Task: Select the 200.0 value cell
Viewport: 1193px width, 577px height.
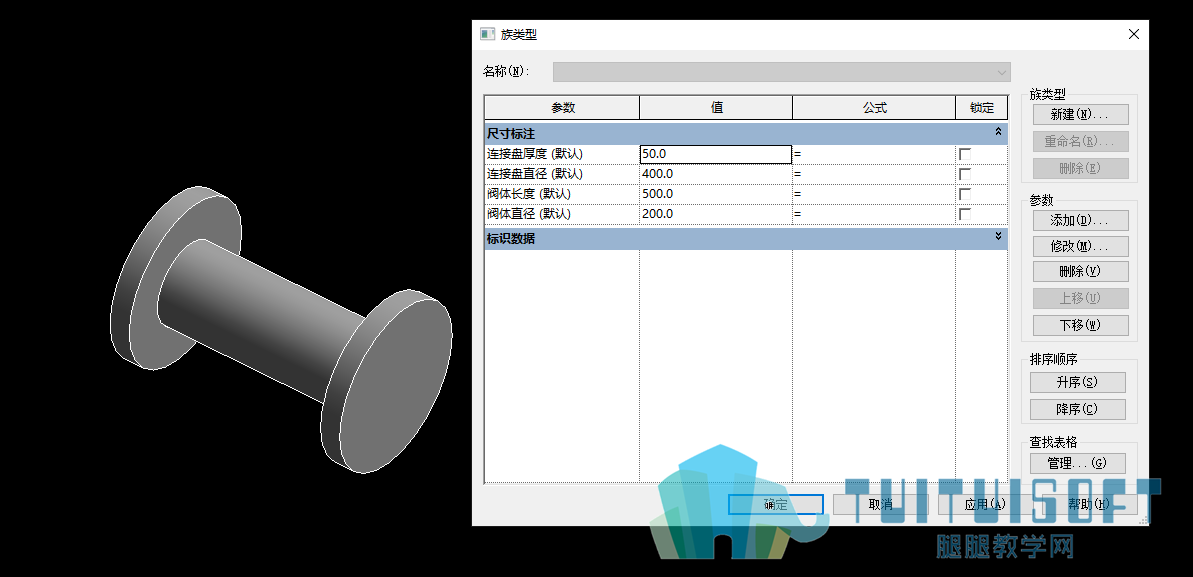Action: pos(715,214)
